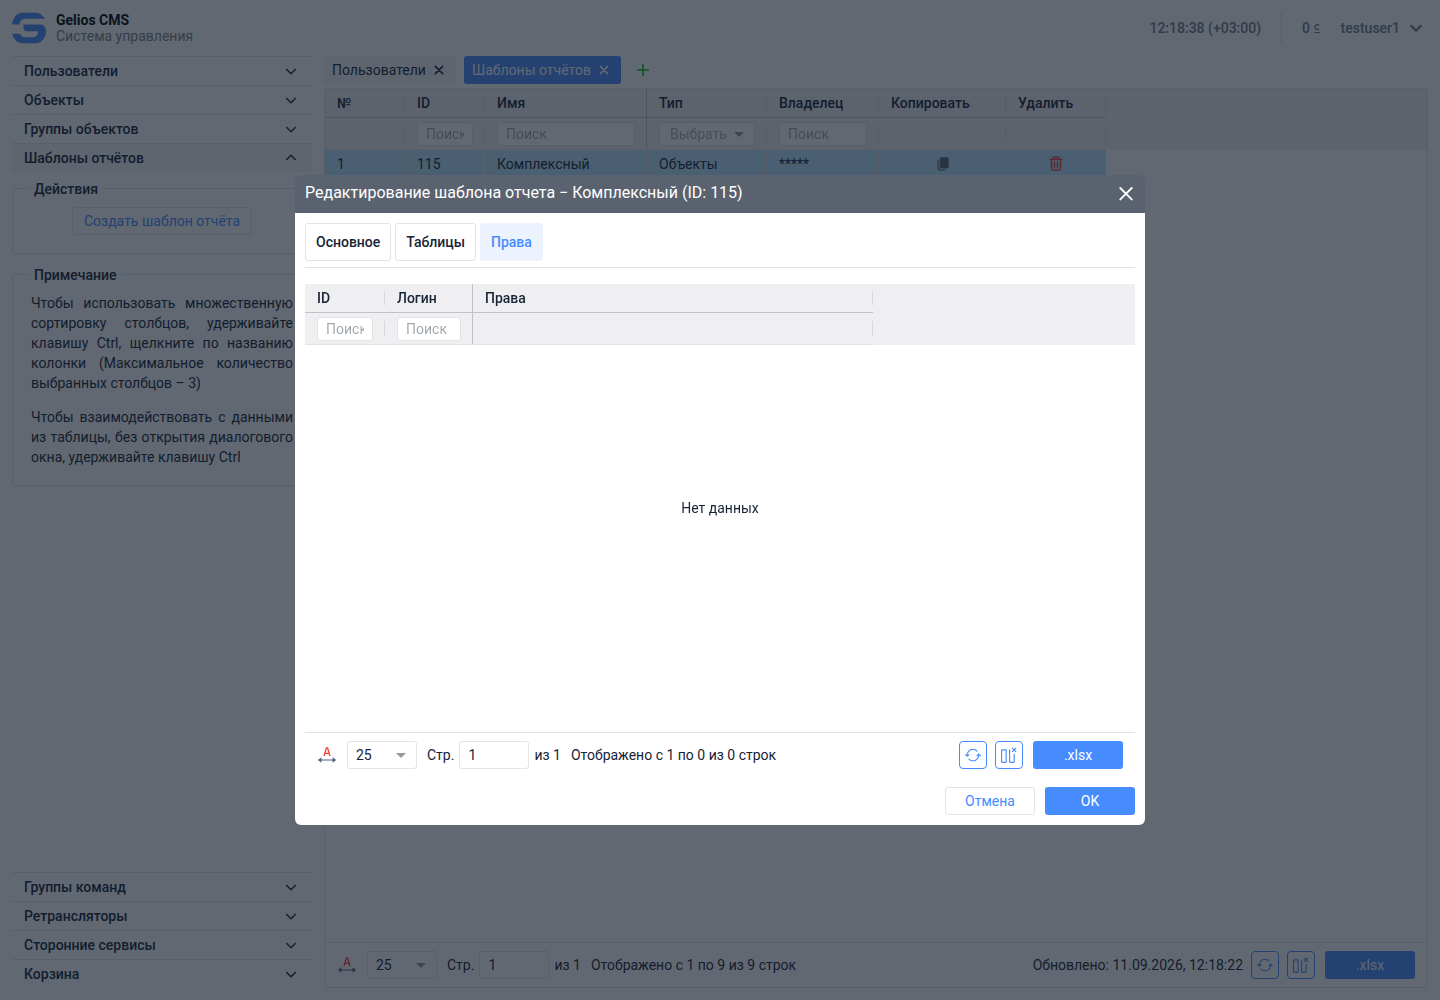Click the copy icon in the Комплексный row
Screen dimensions: 1440x1000
pyautogui.click(x=942, y=163)
